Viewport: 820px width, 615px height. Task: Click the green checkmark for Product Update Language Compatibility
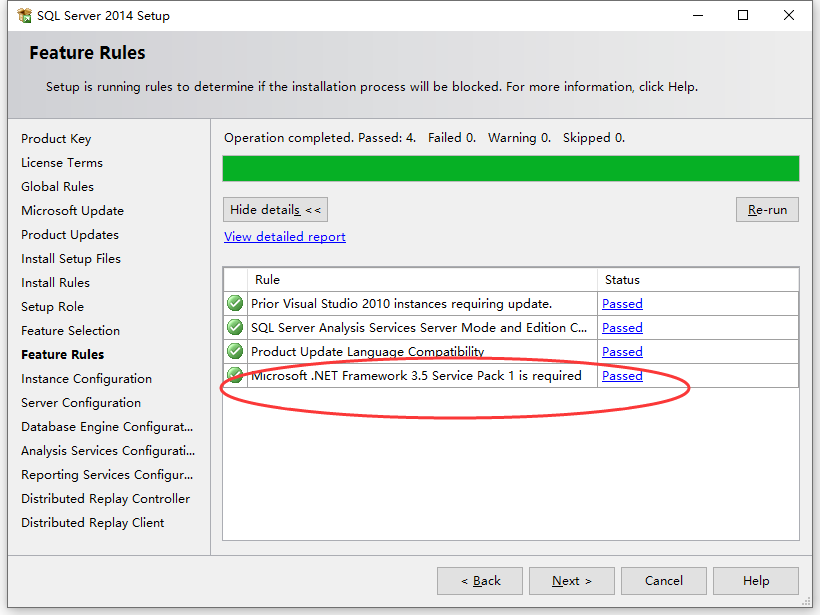pyautogui.click(x=234, y=351)
